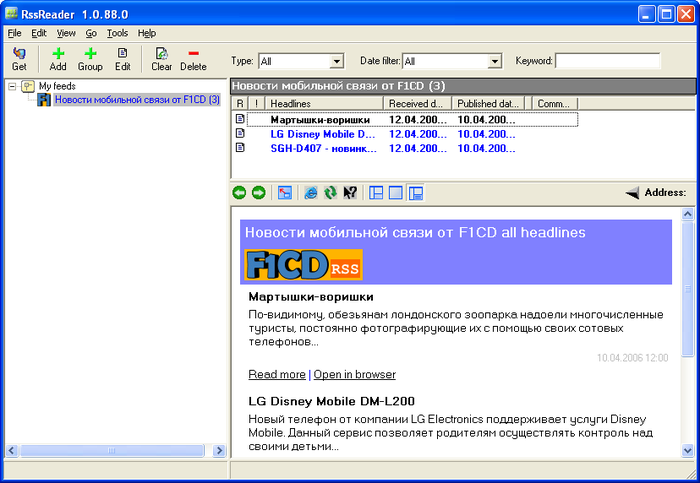Click the preview pane scroll up arrow
The height and width of the screenshot is (483, 700).
(x=688, y=214)
